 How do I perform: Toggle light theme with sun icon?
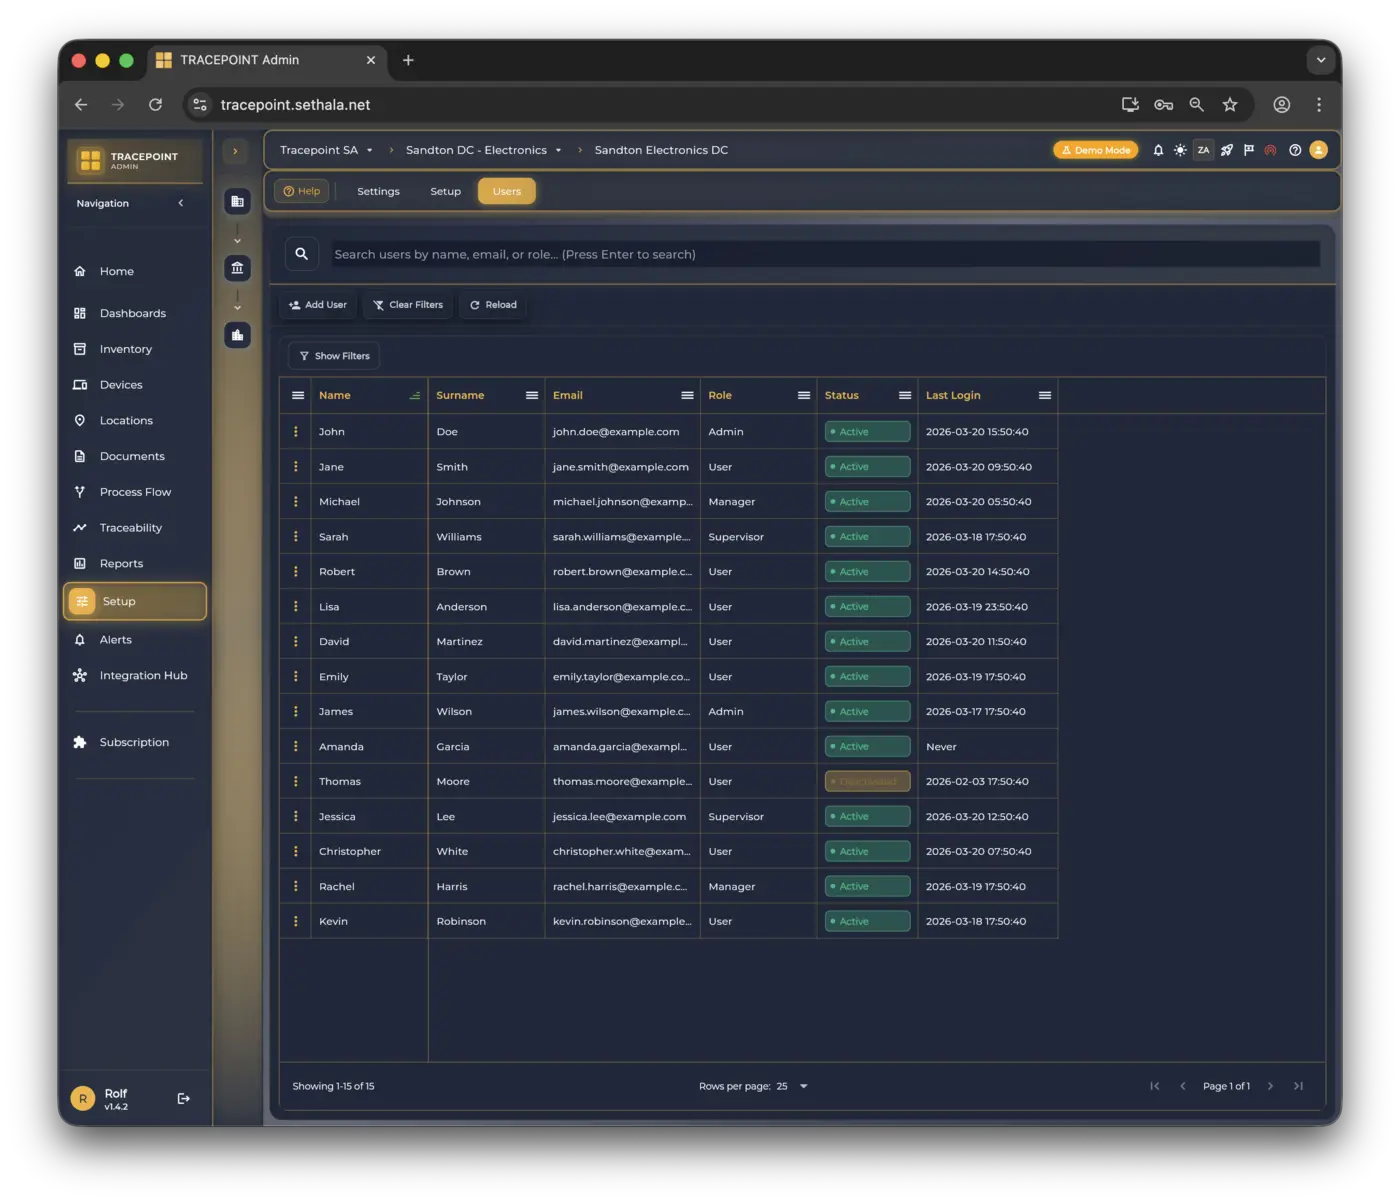pos(1180,150)
